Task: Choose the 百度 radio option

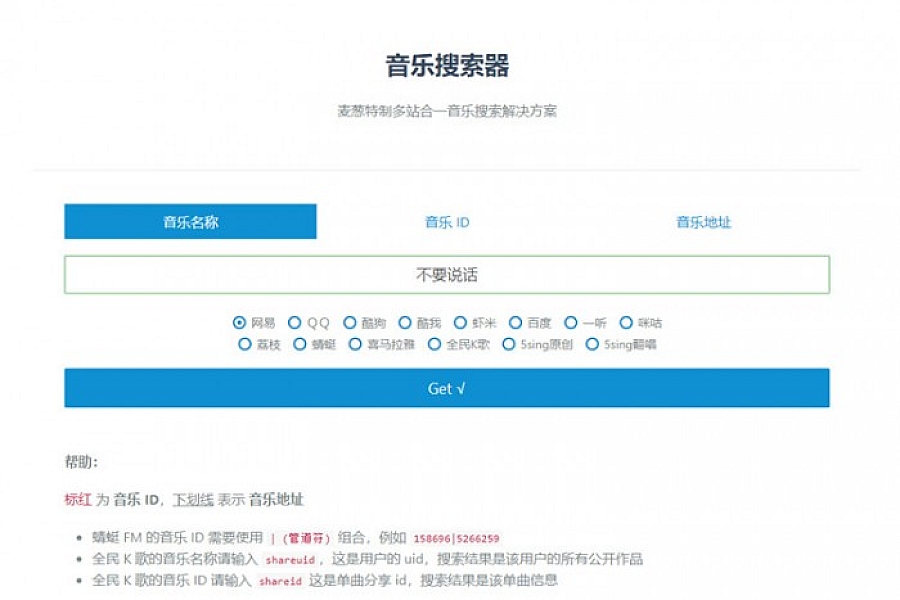Action: point(516,323)
